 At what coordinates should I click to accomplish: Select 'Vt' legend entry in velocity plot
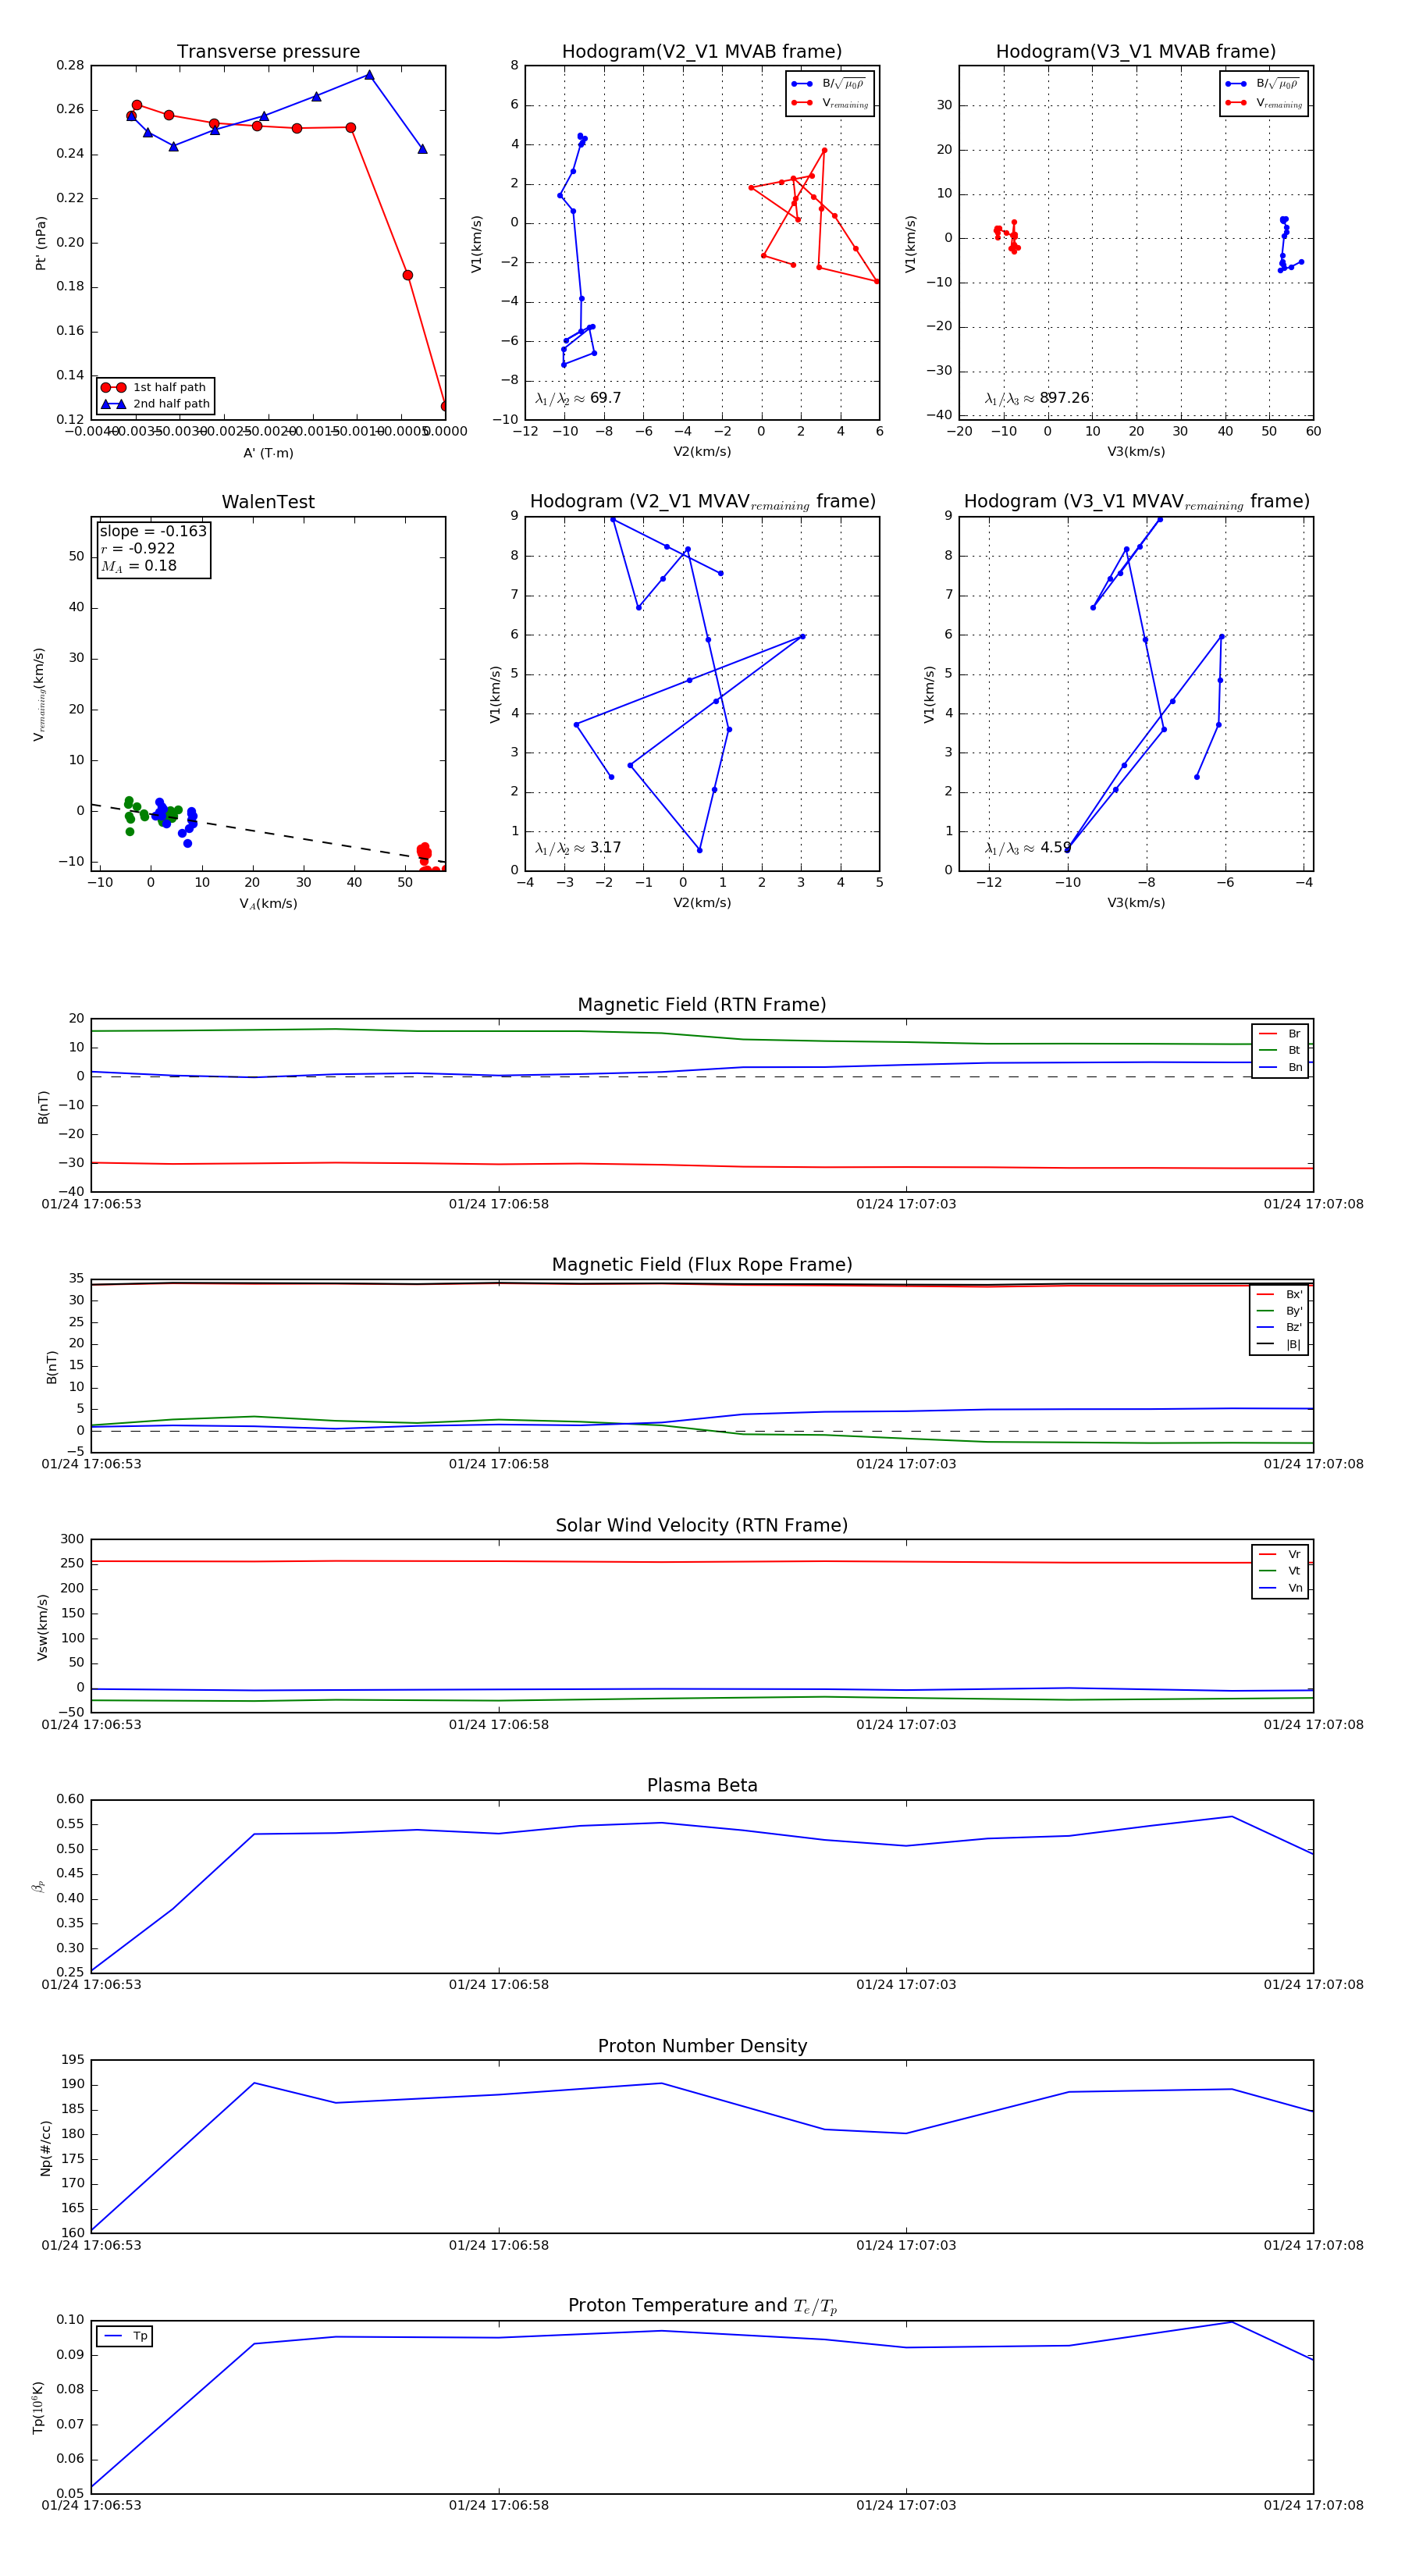[1280, 1571]
